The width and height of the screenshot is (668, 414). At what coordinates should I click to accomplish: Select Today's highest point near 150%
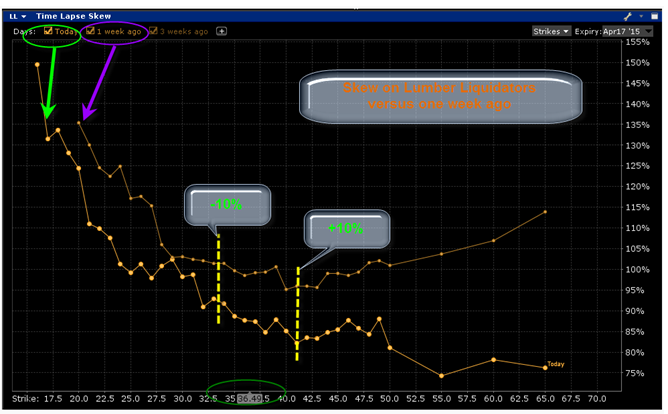click(37, 65)
